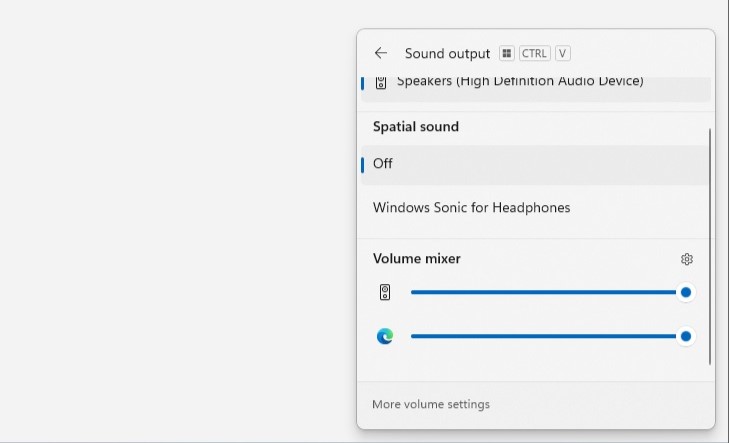Click the CTRL key shortcut badge
This screenshot has width=729, height=443.
(x=534, y=53)
